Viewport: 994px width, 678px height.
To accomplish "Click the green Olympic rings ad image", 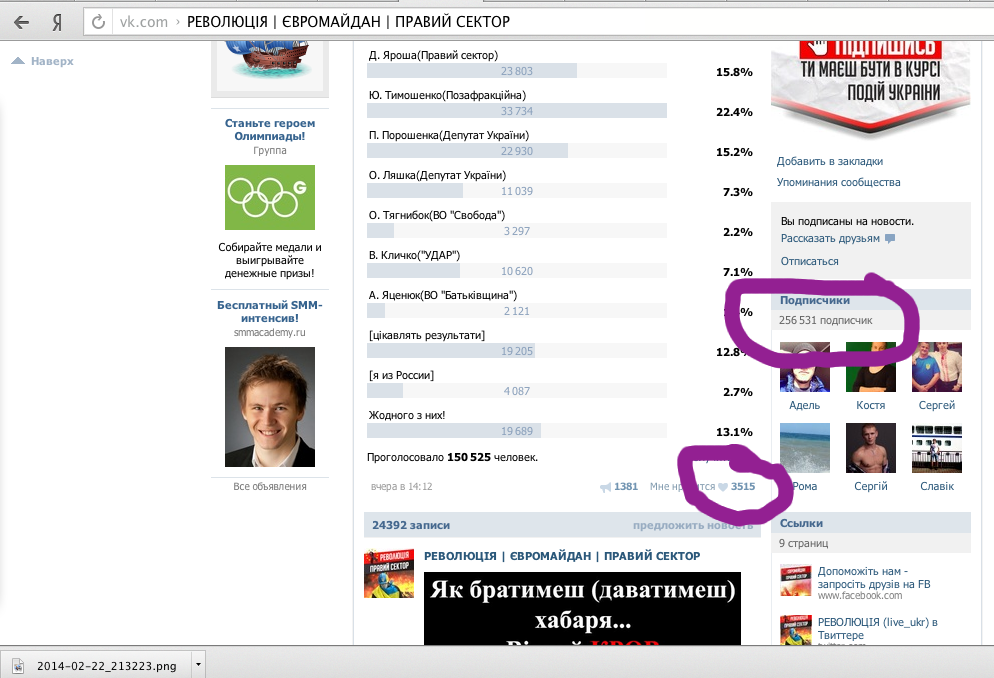I will pyautogui.click(x=270, y=198).
